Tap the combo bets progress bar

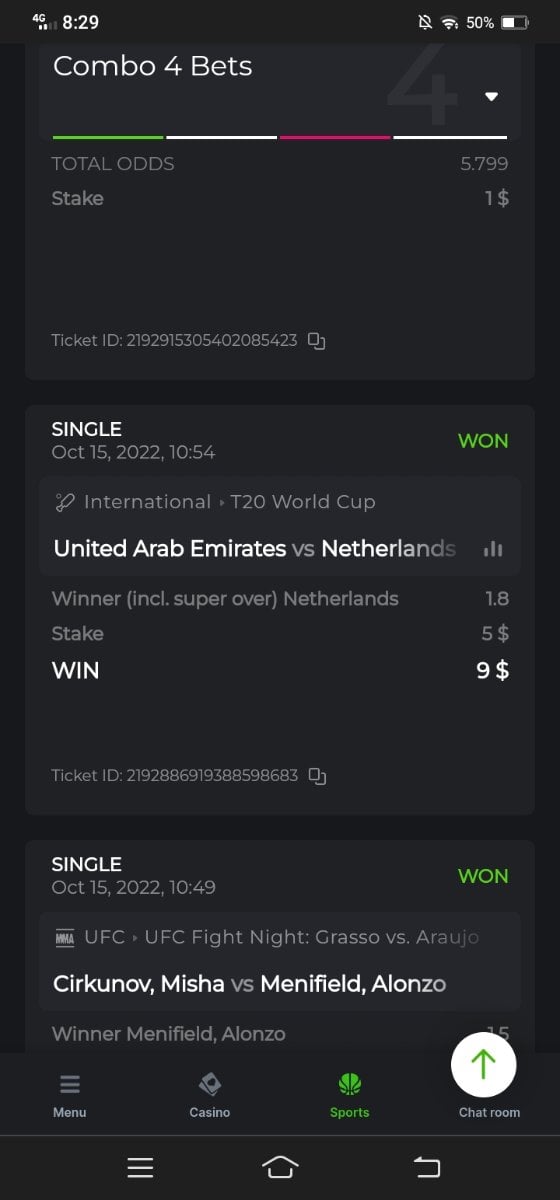(x=280, y=137)
